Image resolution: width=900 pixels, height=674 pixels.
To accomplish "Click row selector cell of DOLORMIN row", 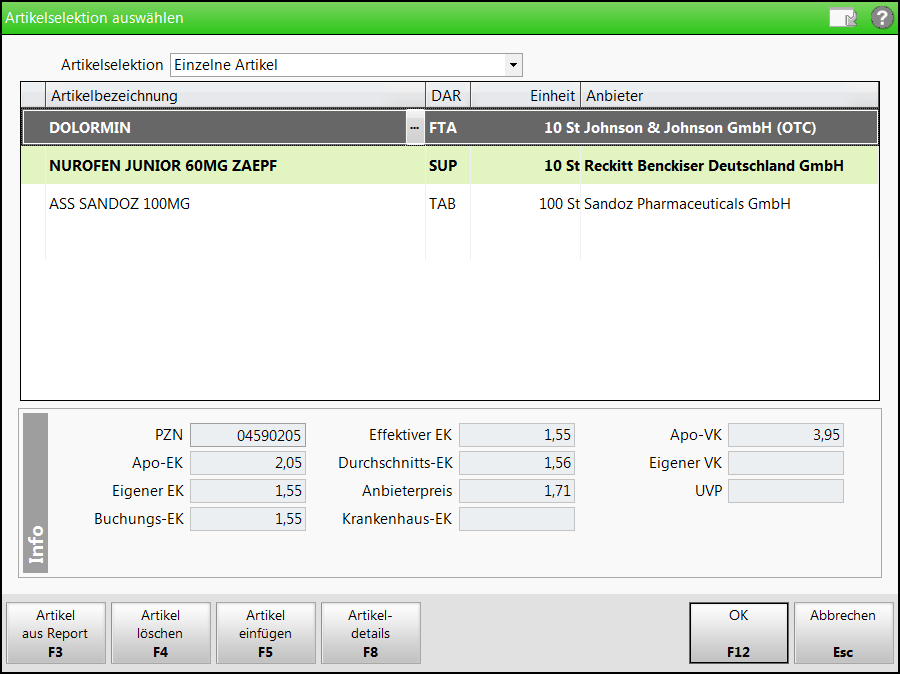I will click(x=34, y=127).
